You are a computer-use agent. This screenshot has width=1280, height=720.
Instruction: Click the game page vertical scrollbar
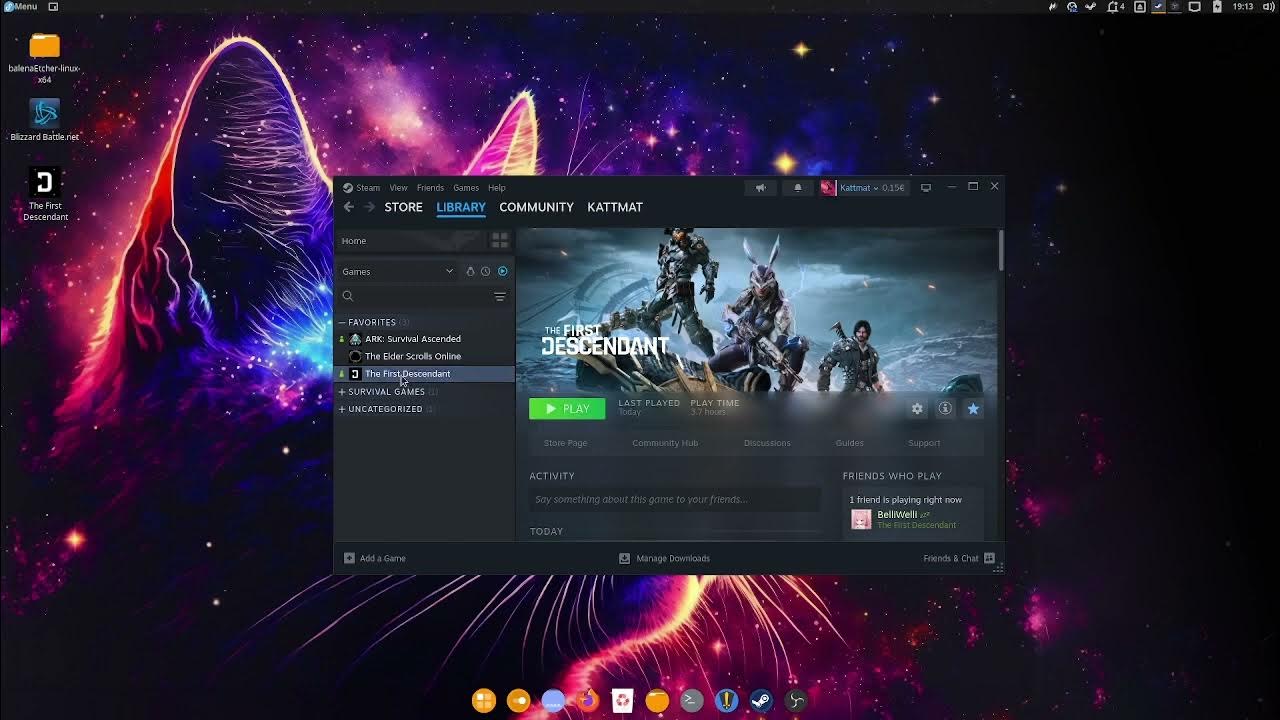pos(1000,250)
